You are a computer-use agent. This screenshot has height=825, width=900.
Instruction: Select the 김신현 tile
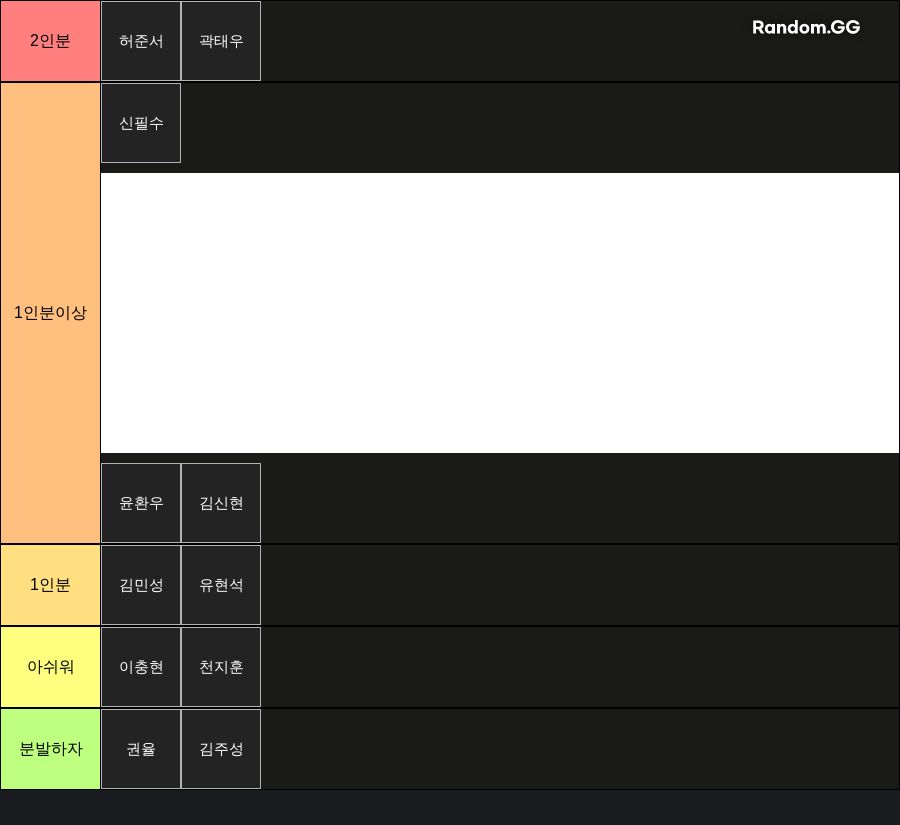[x=221, y=503]
